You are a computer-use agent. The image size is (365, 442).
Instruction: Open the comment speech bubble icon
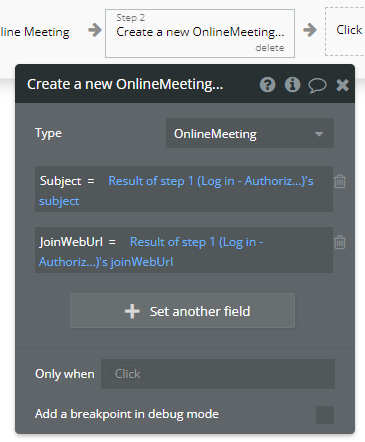(x=317, y=85)
